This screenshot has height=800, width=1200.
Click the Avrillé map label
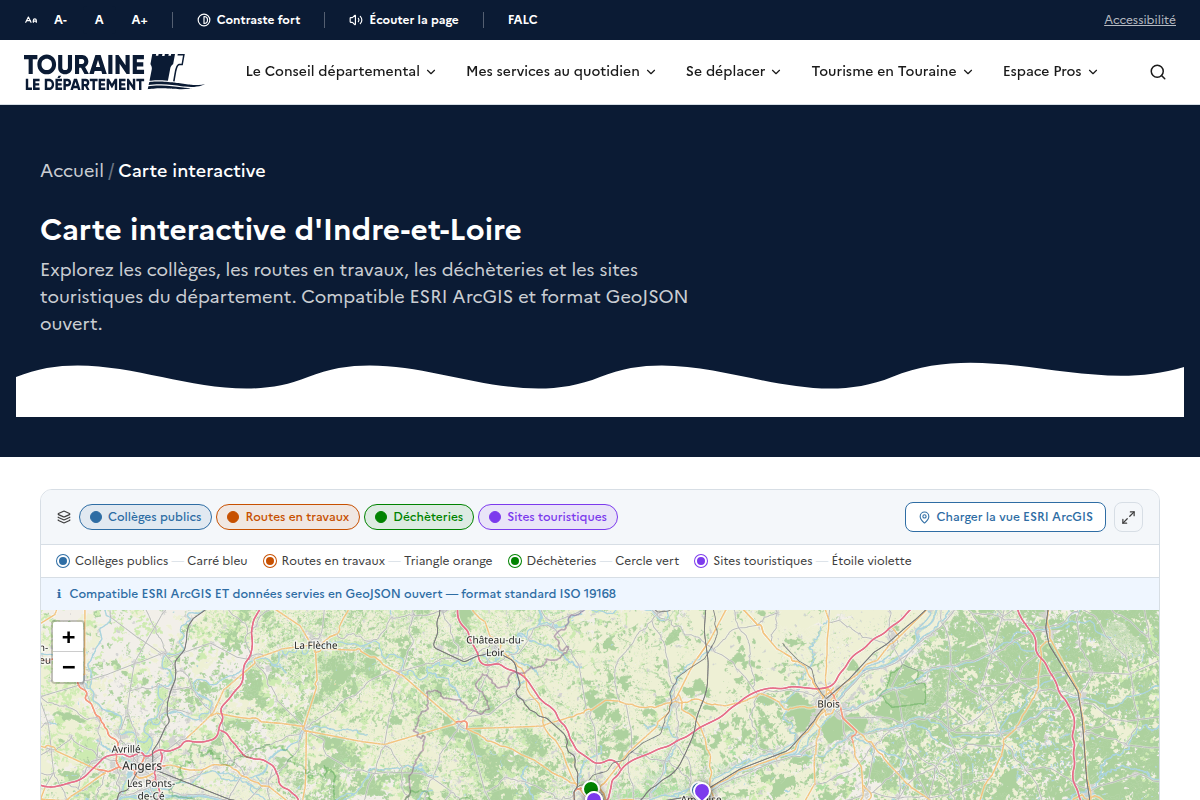(x=126, y=749)
